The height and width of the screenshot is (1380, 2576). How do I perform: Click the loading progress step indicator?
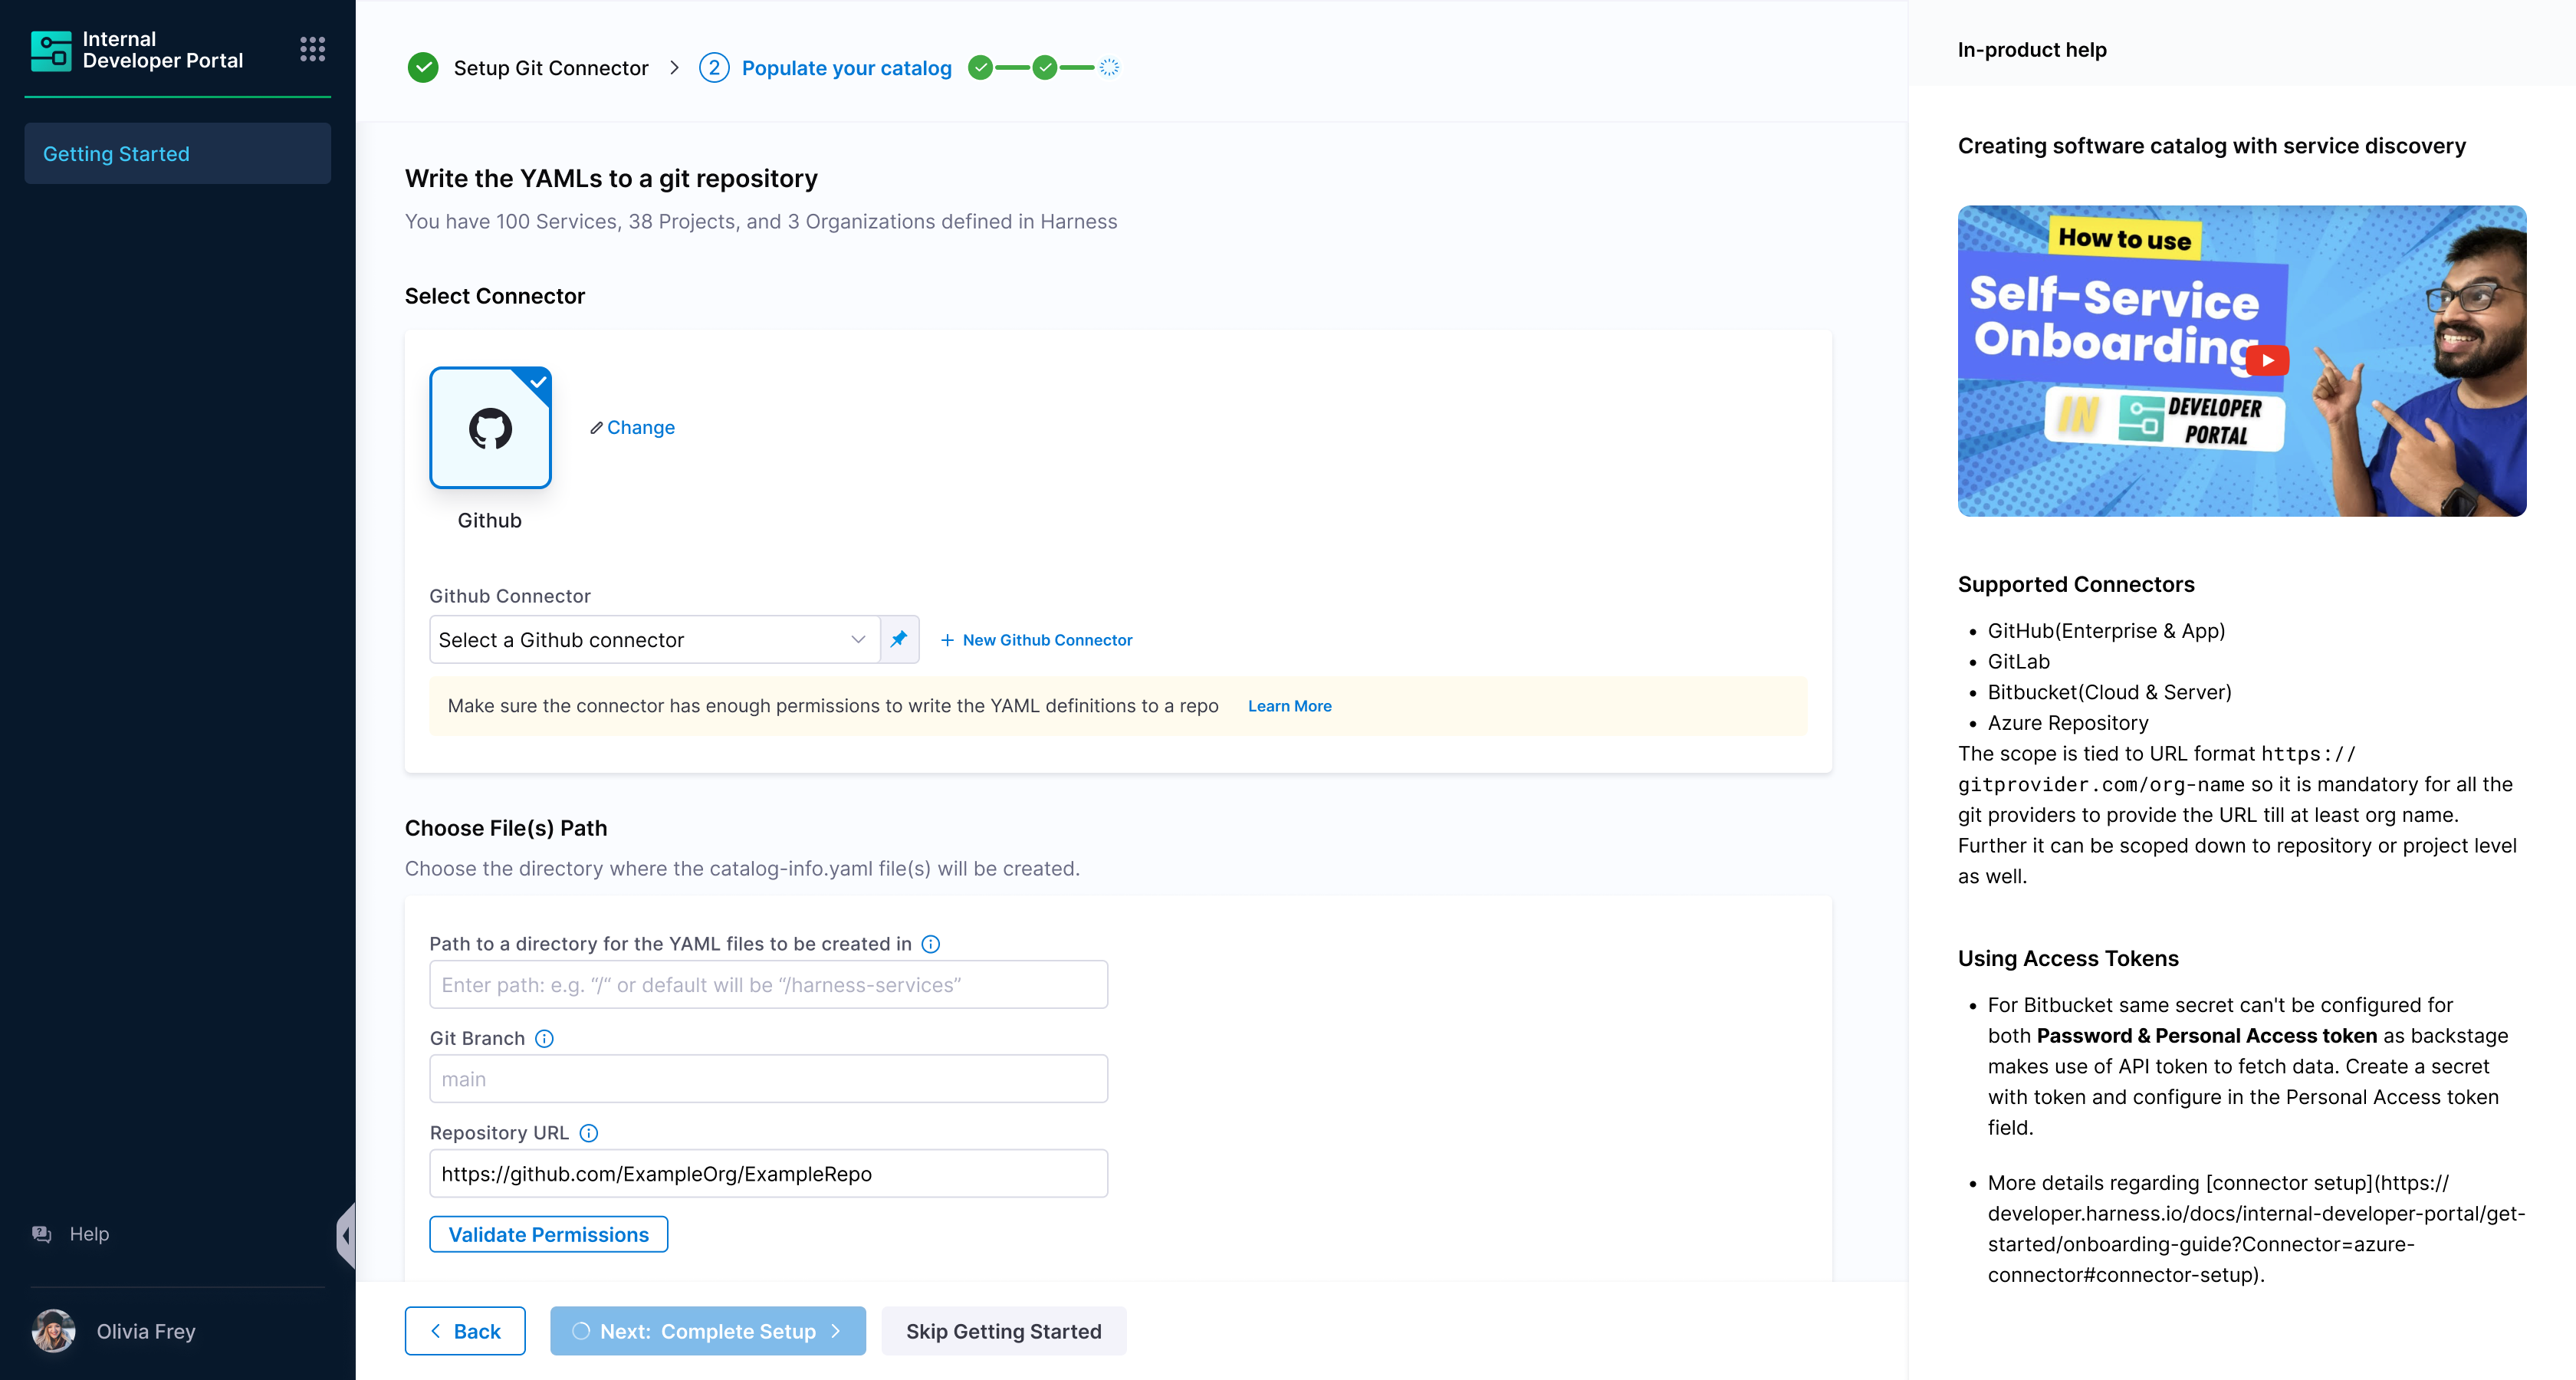point(1108,68)
